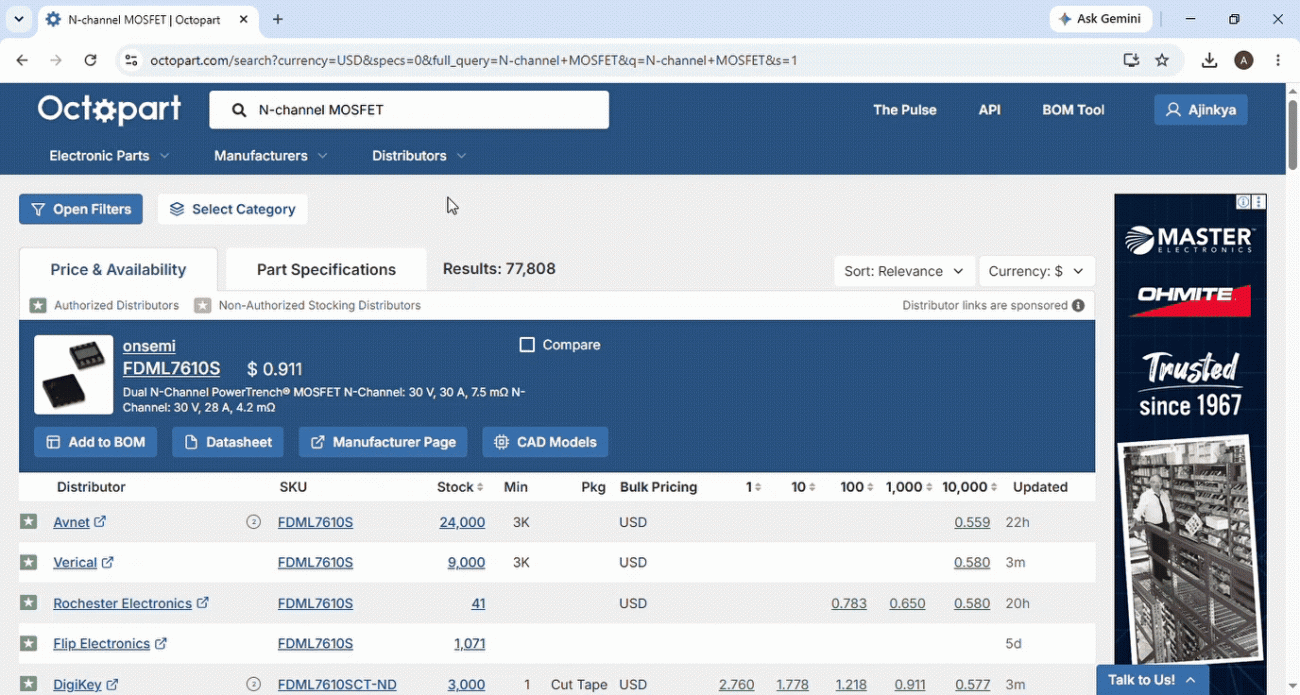
Task: Open the FDML7610SCT-ND SKU link
Action: pos(337,685)
